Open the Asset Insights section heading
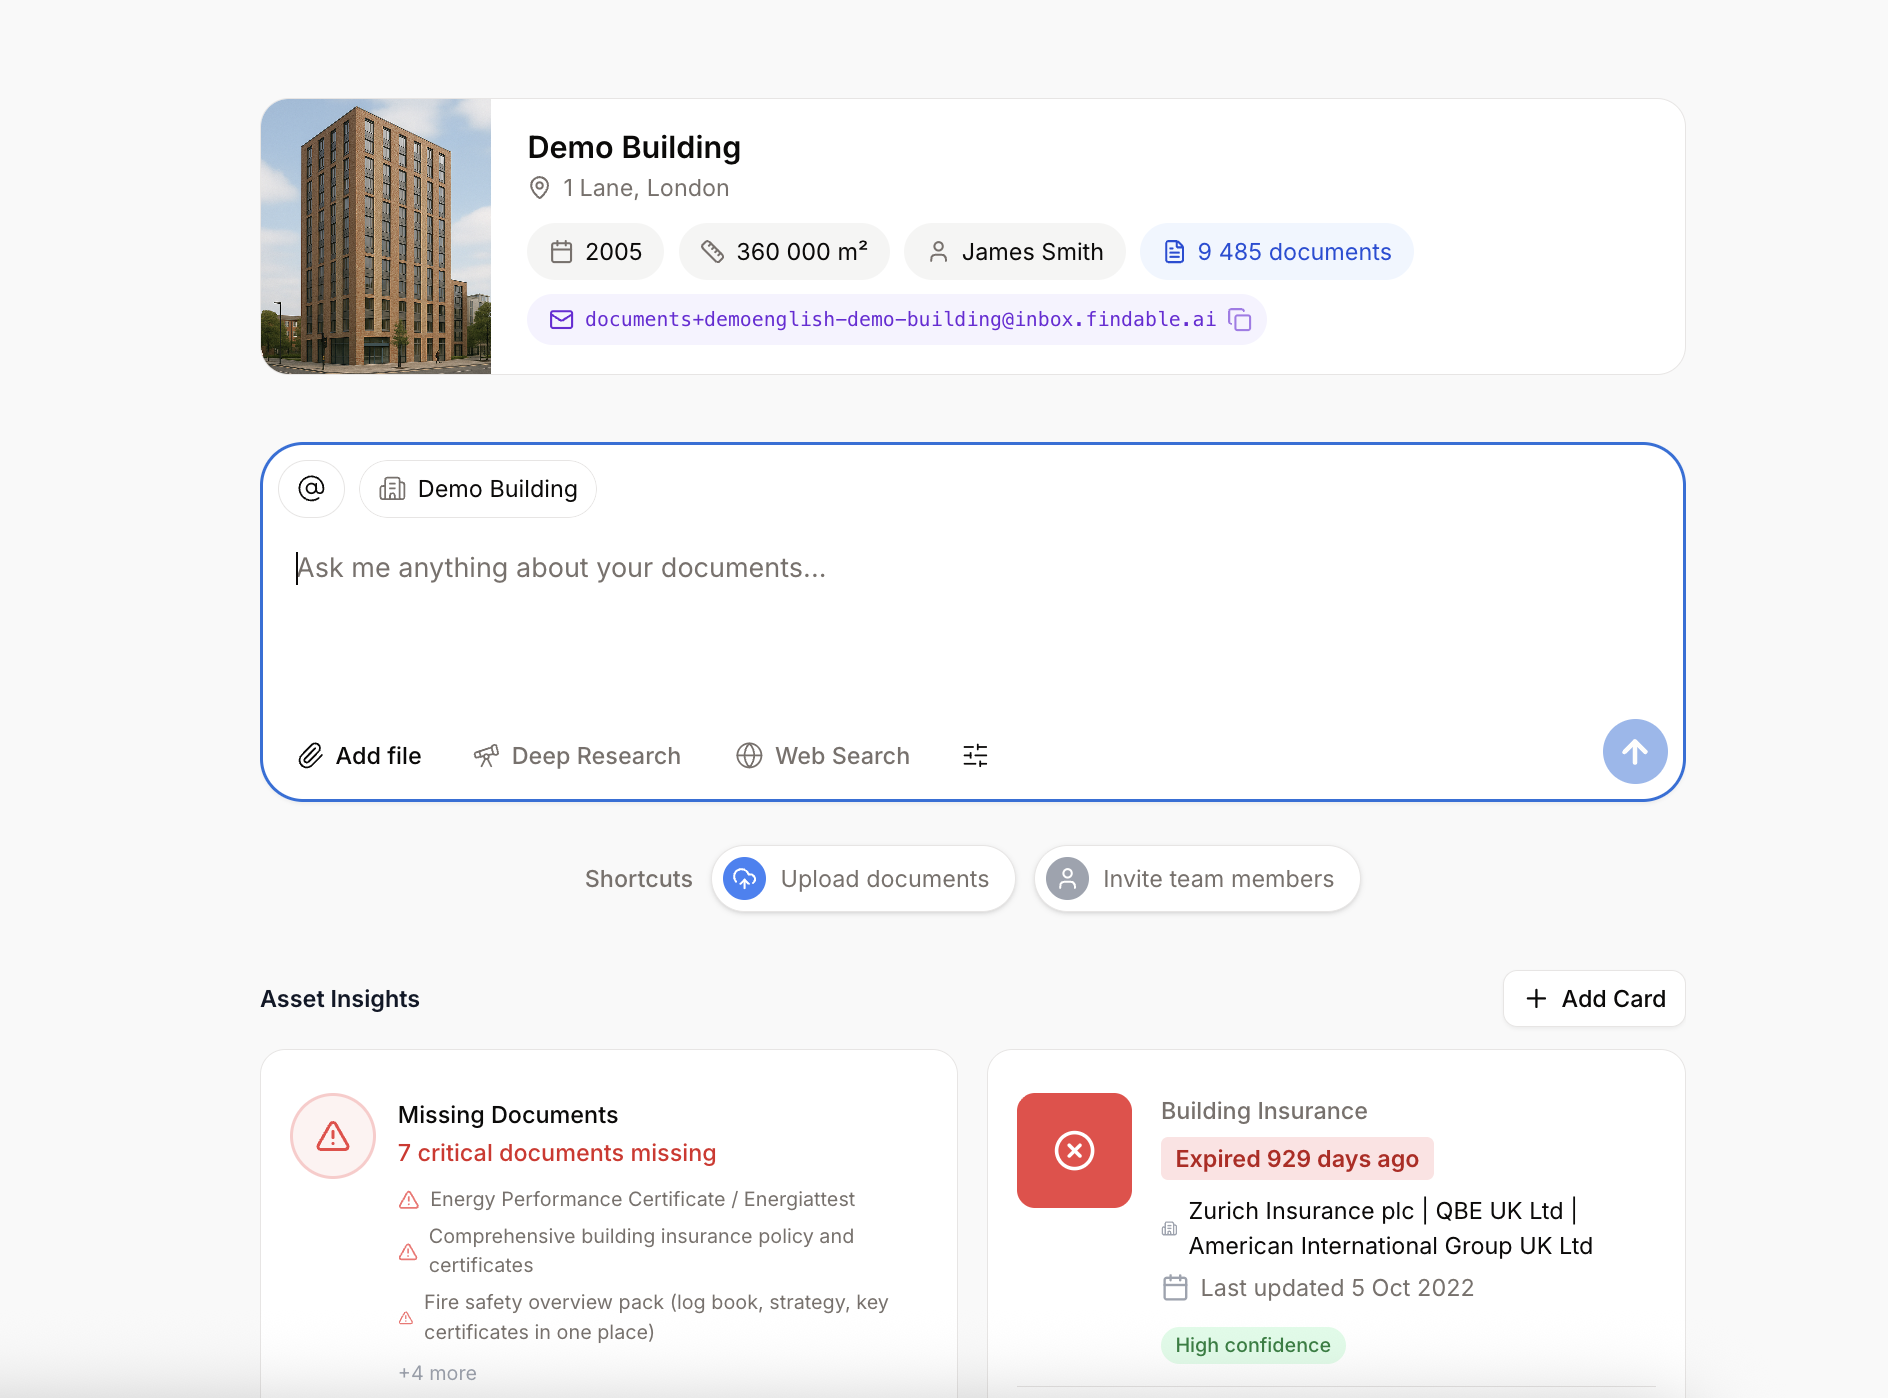 click(340, 998)
